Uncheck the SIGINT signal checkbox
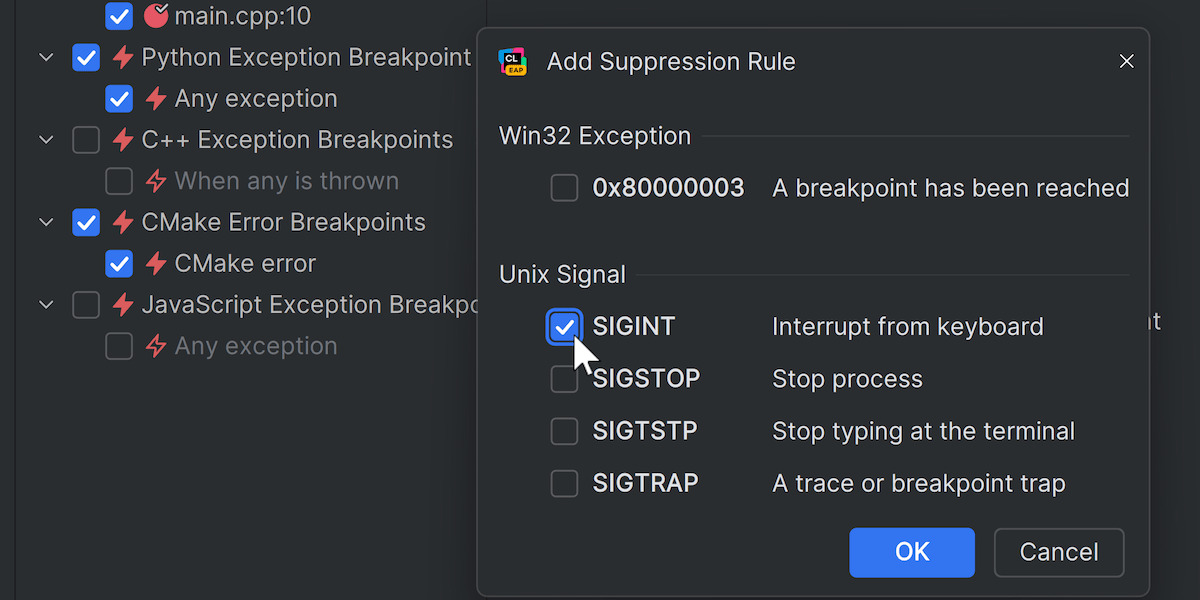 point(565,327)
